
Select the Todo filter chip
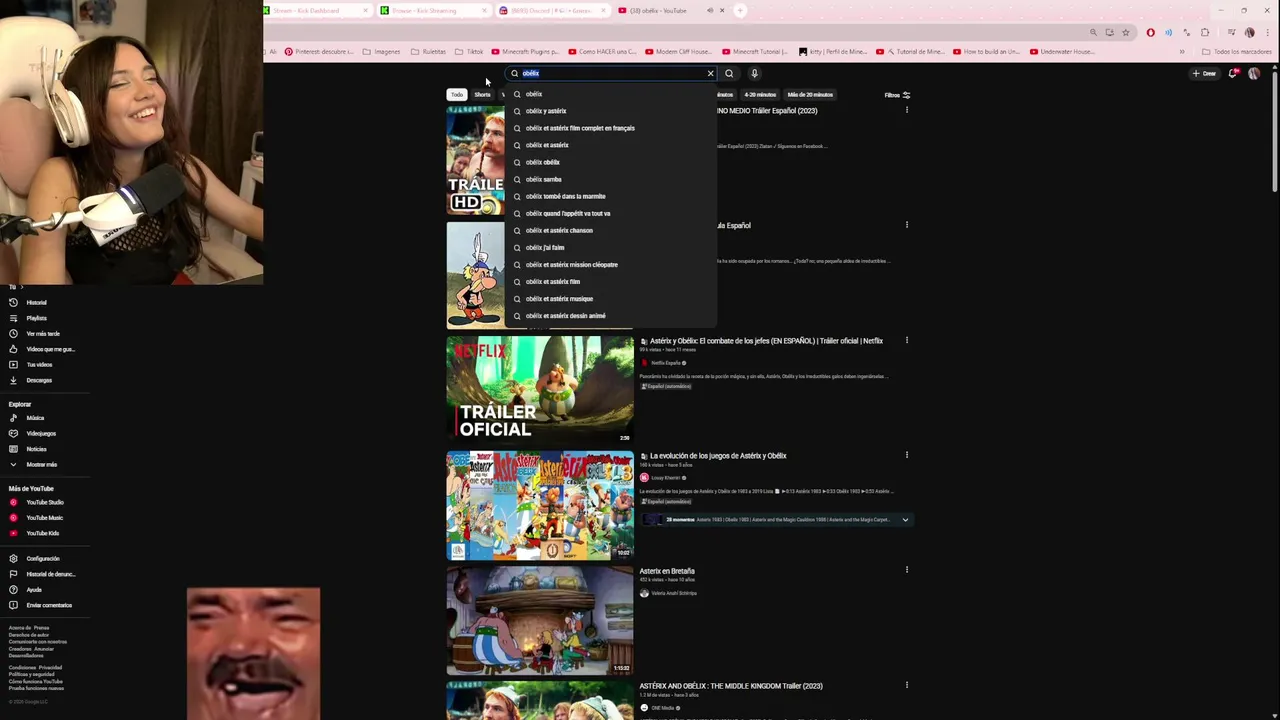point(457,95)
